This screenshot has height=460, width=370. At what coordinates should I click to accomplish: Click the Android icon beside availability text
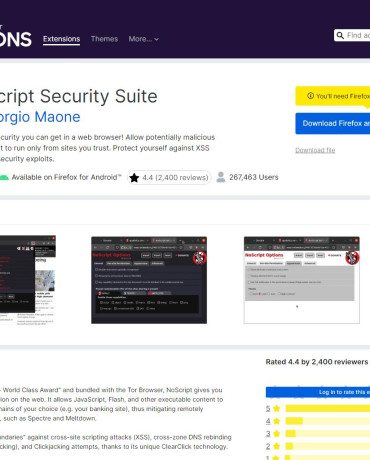(4, 177)
